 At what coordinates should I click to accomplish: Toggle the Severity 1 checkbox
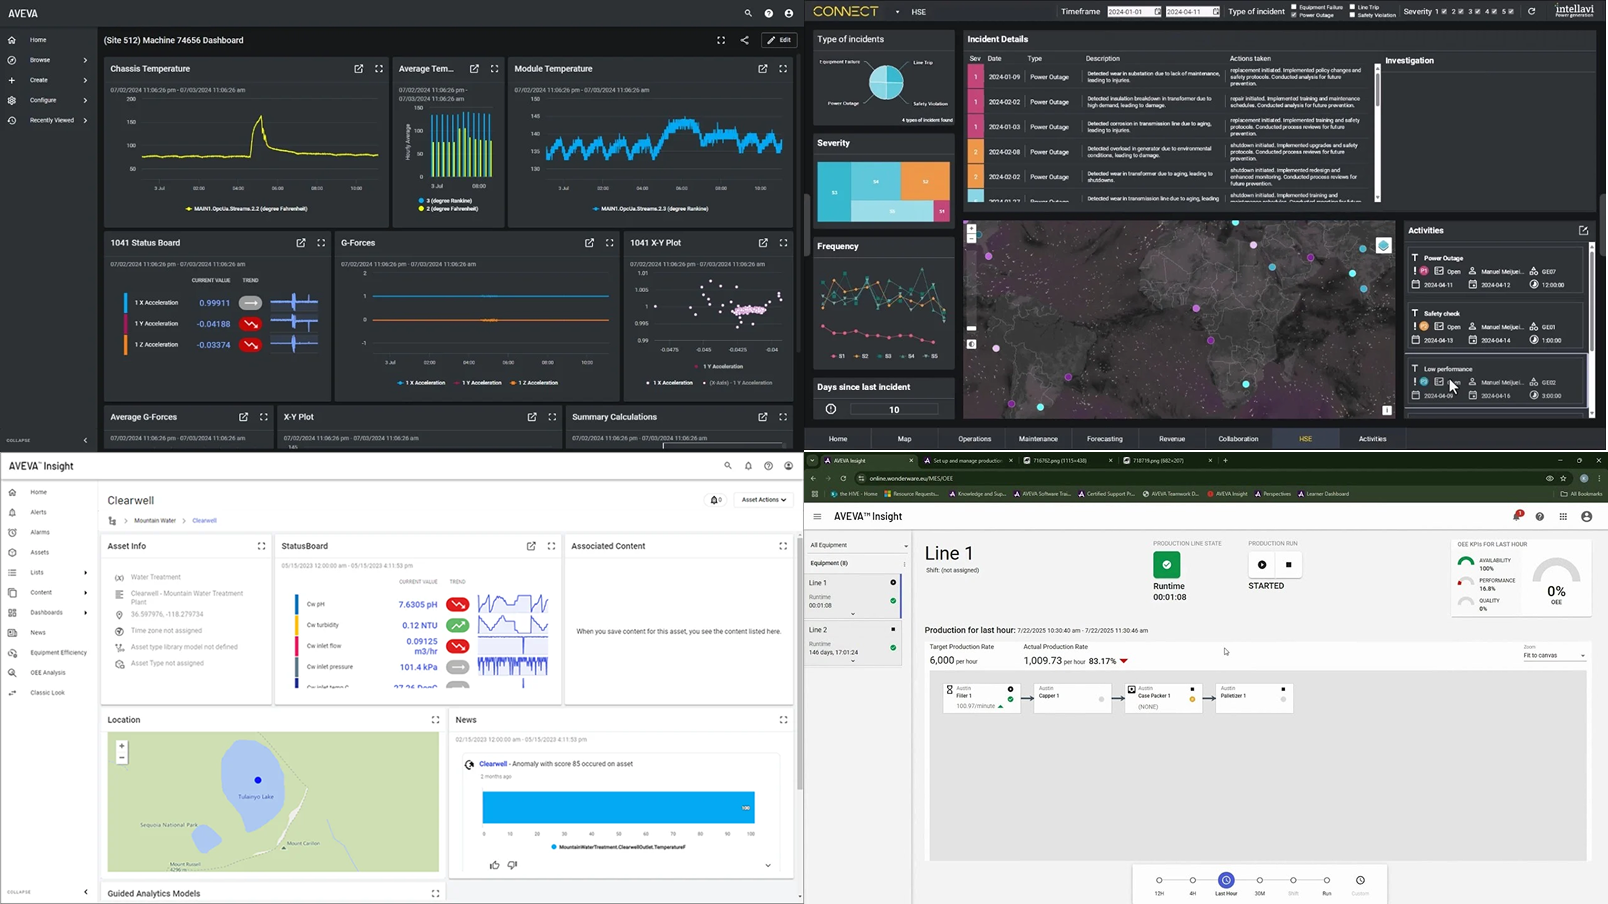click(1445, 11)
